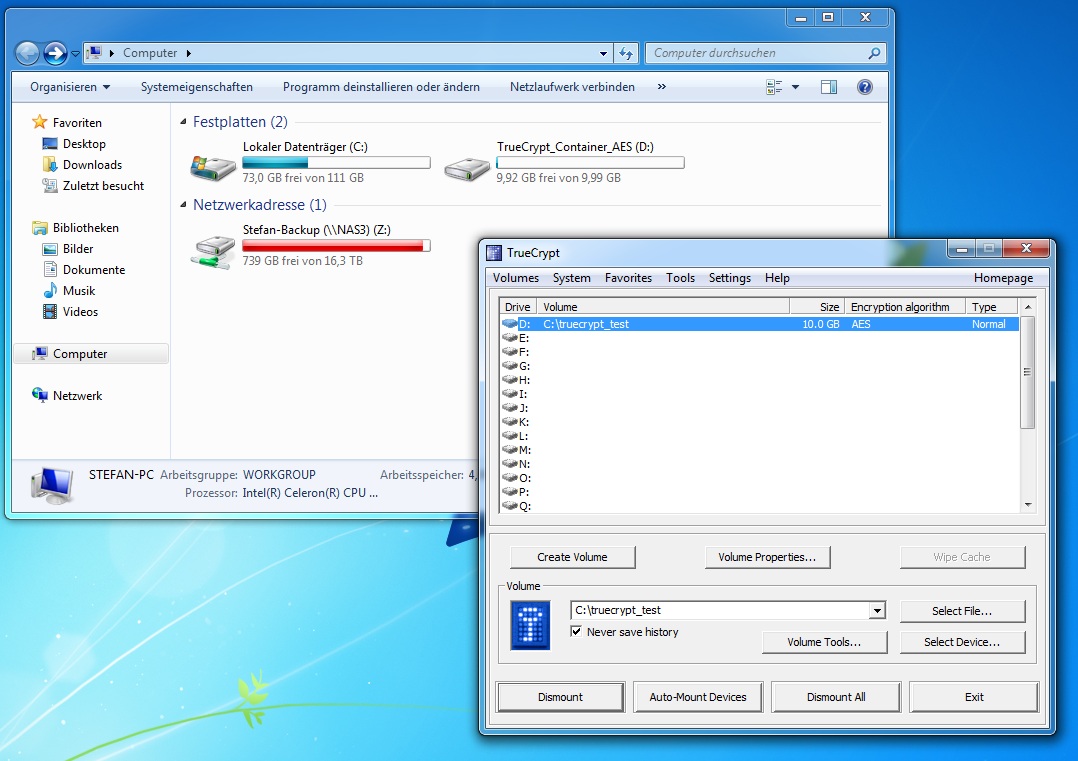
Task: Click the search magnifier in Explorer
Action: [874, 53]
